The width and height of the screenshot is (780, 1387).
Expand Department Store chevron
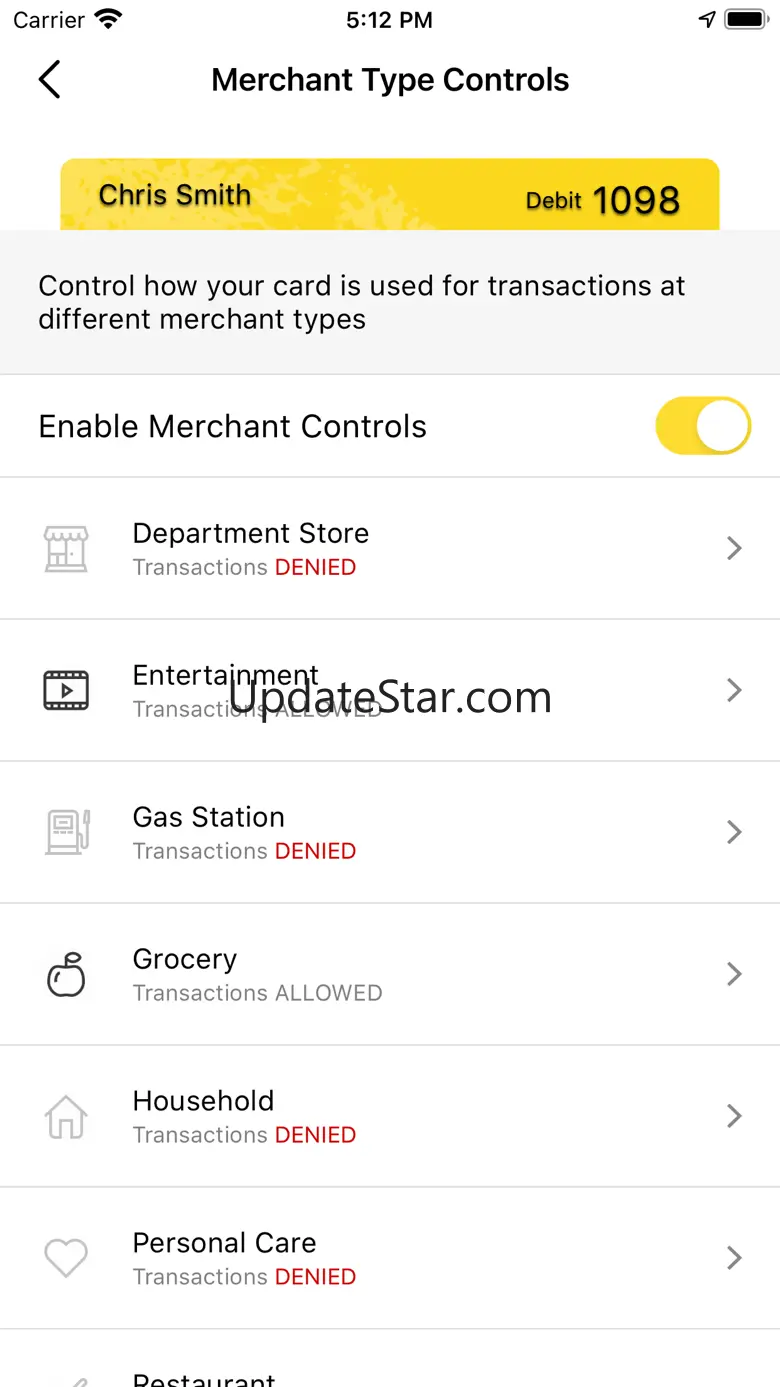pyautogui.click(x=734, y=548)
